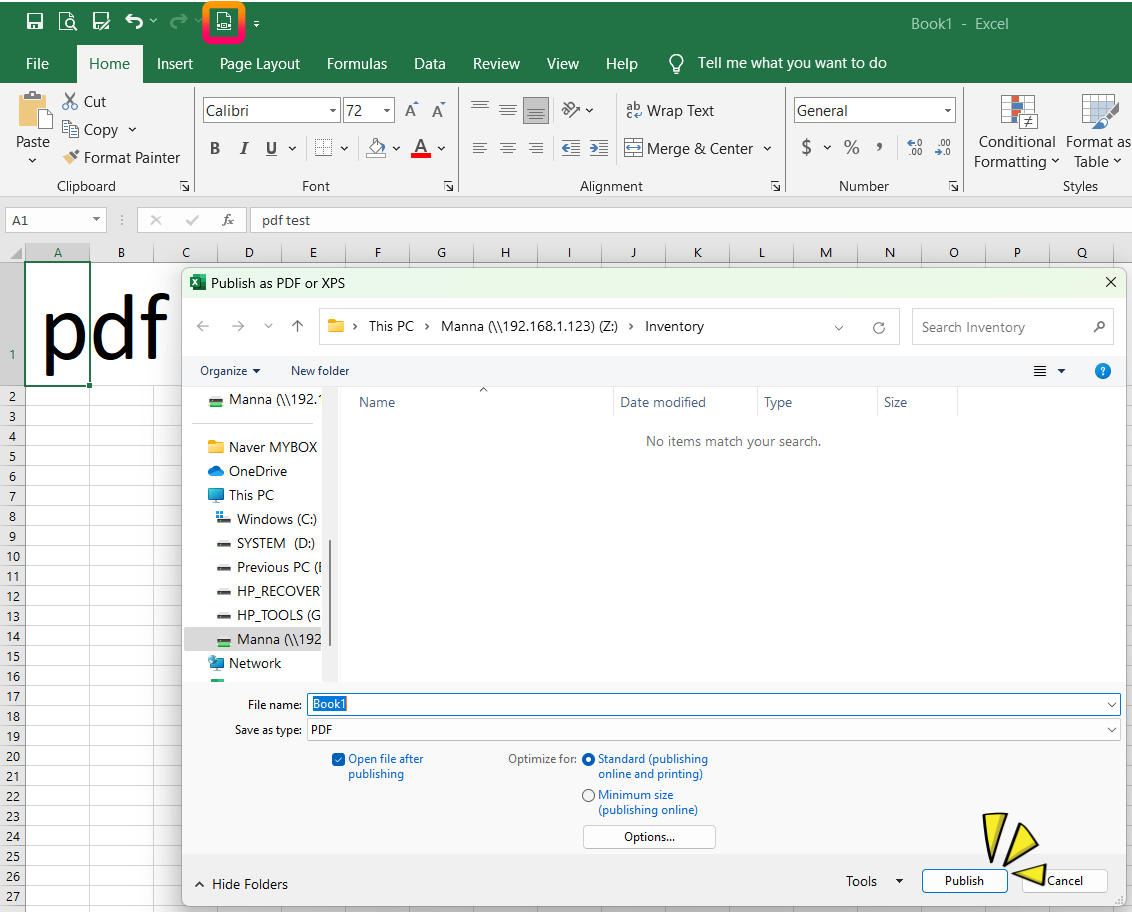Viewport: 1132px width, 912px height.
Task: Uncheck Open file after publishing
Action: tap(338, 759)
